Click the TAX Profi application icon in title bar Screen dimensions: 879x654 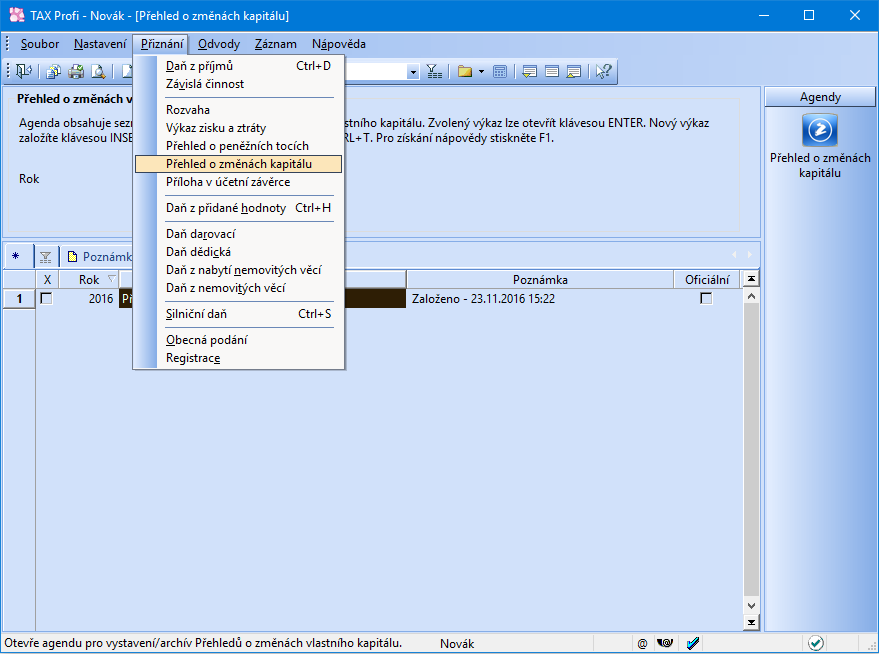(x=16, y=15)
